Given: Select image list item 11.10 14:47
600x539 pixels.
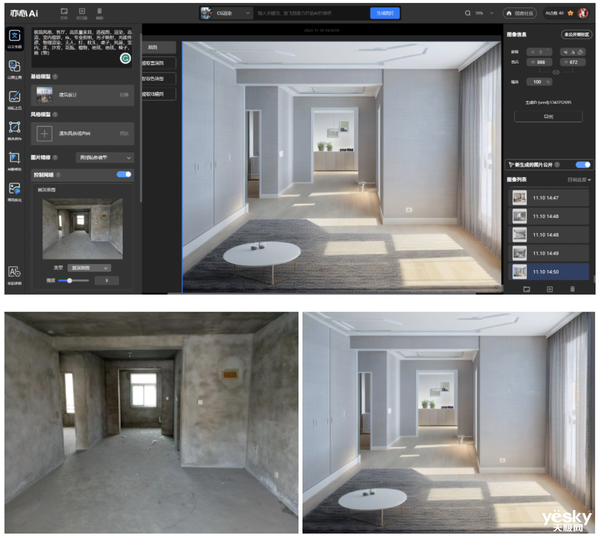Looking at the screenshot, I should pos(549,198).
